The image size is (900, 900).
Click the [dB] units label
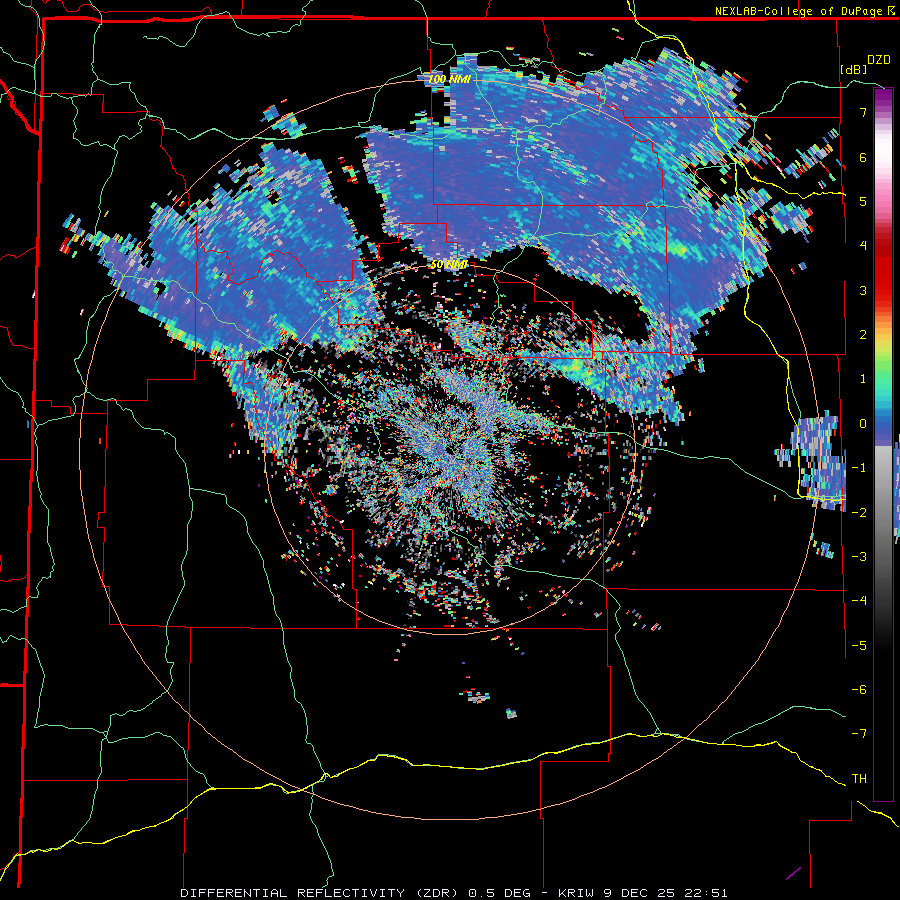tap(853, 69)
